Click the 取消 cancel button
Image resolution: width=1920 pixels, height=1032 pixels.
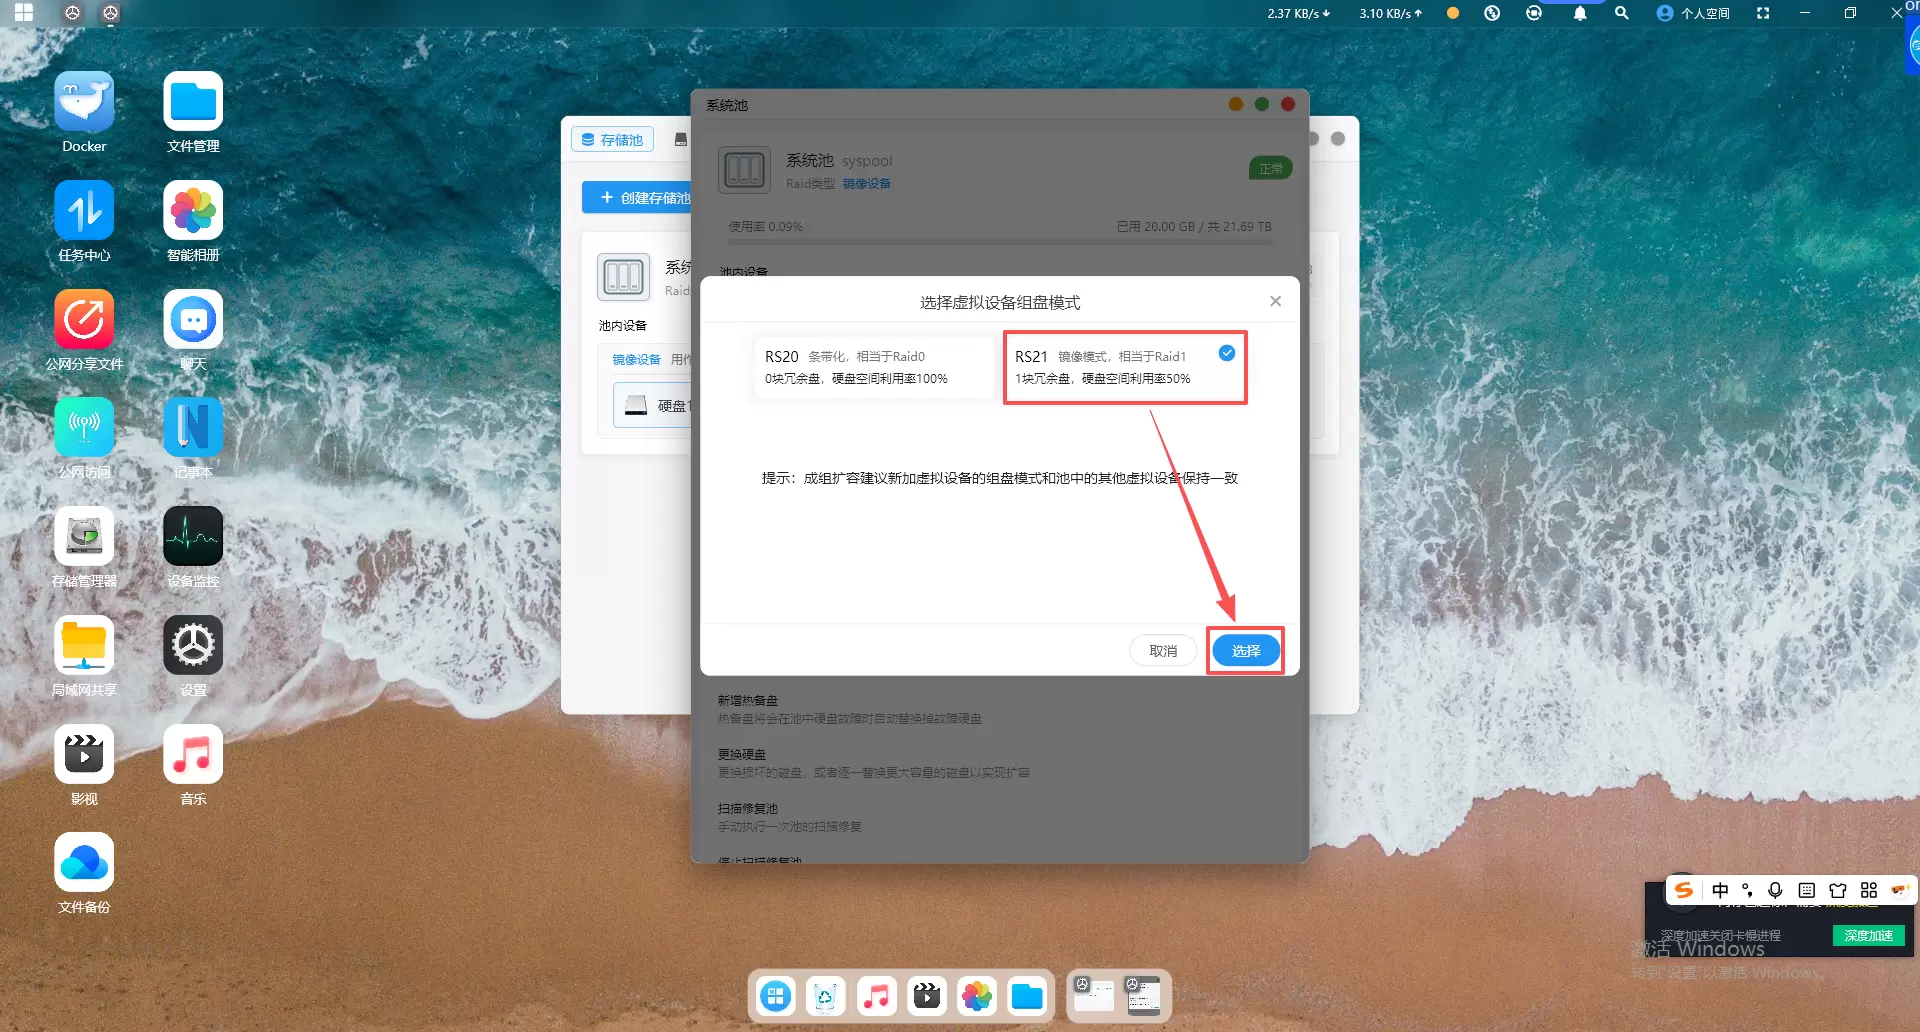[1163, 651]
